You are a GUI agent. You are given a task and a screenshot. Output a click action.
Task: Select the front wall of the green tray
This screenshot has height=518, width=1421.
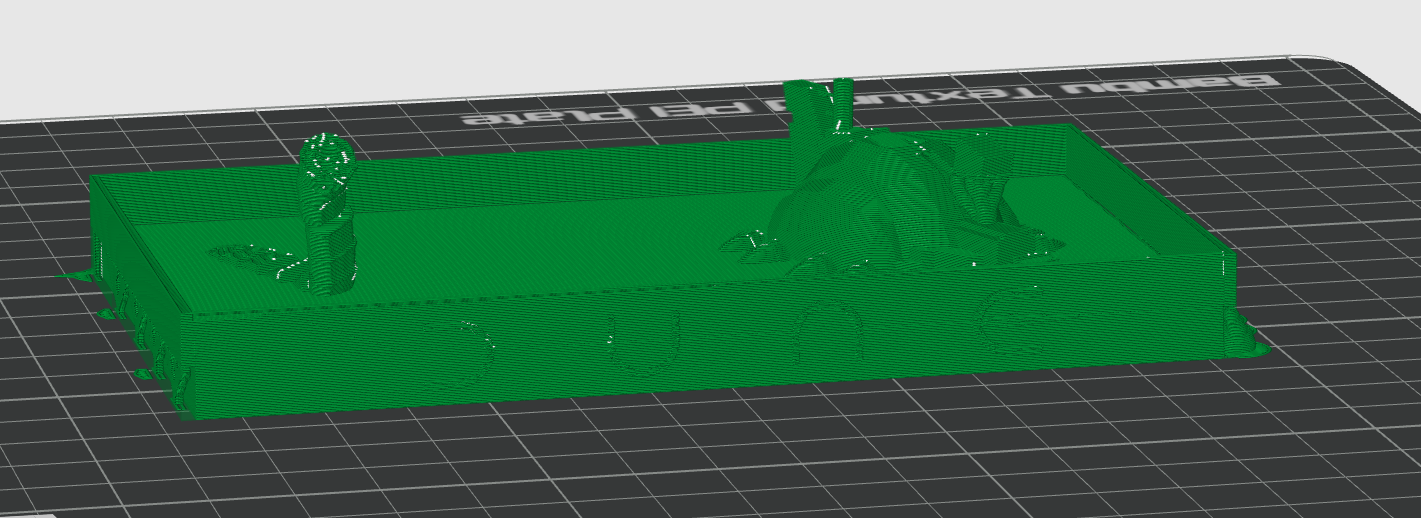(700, 340)
